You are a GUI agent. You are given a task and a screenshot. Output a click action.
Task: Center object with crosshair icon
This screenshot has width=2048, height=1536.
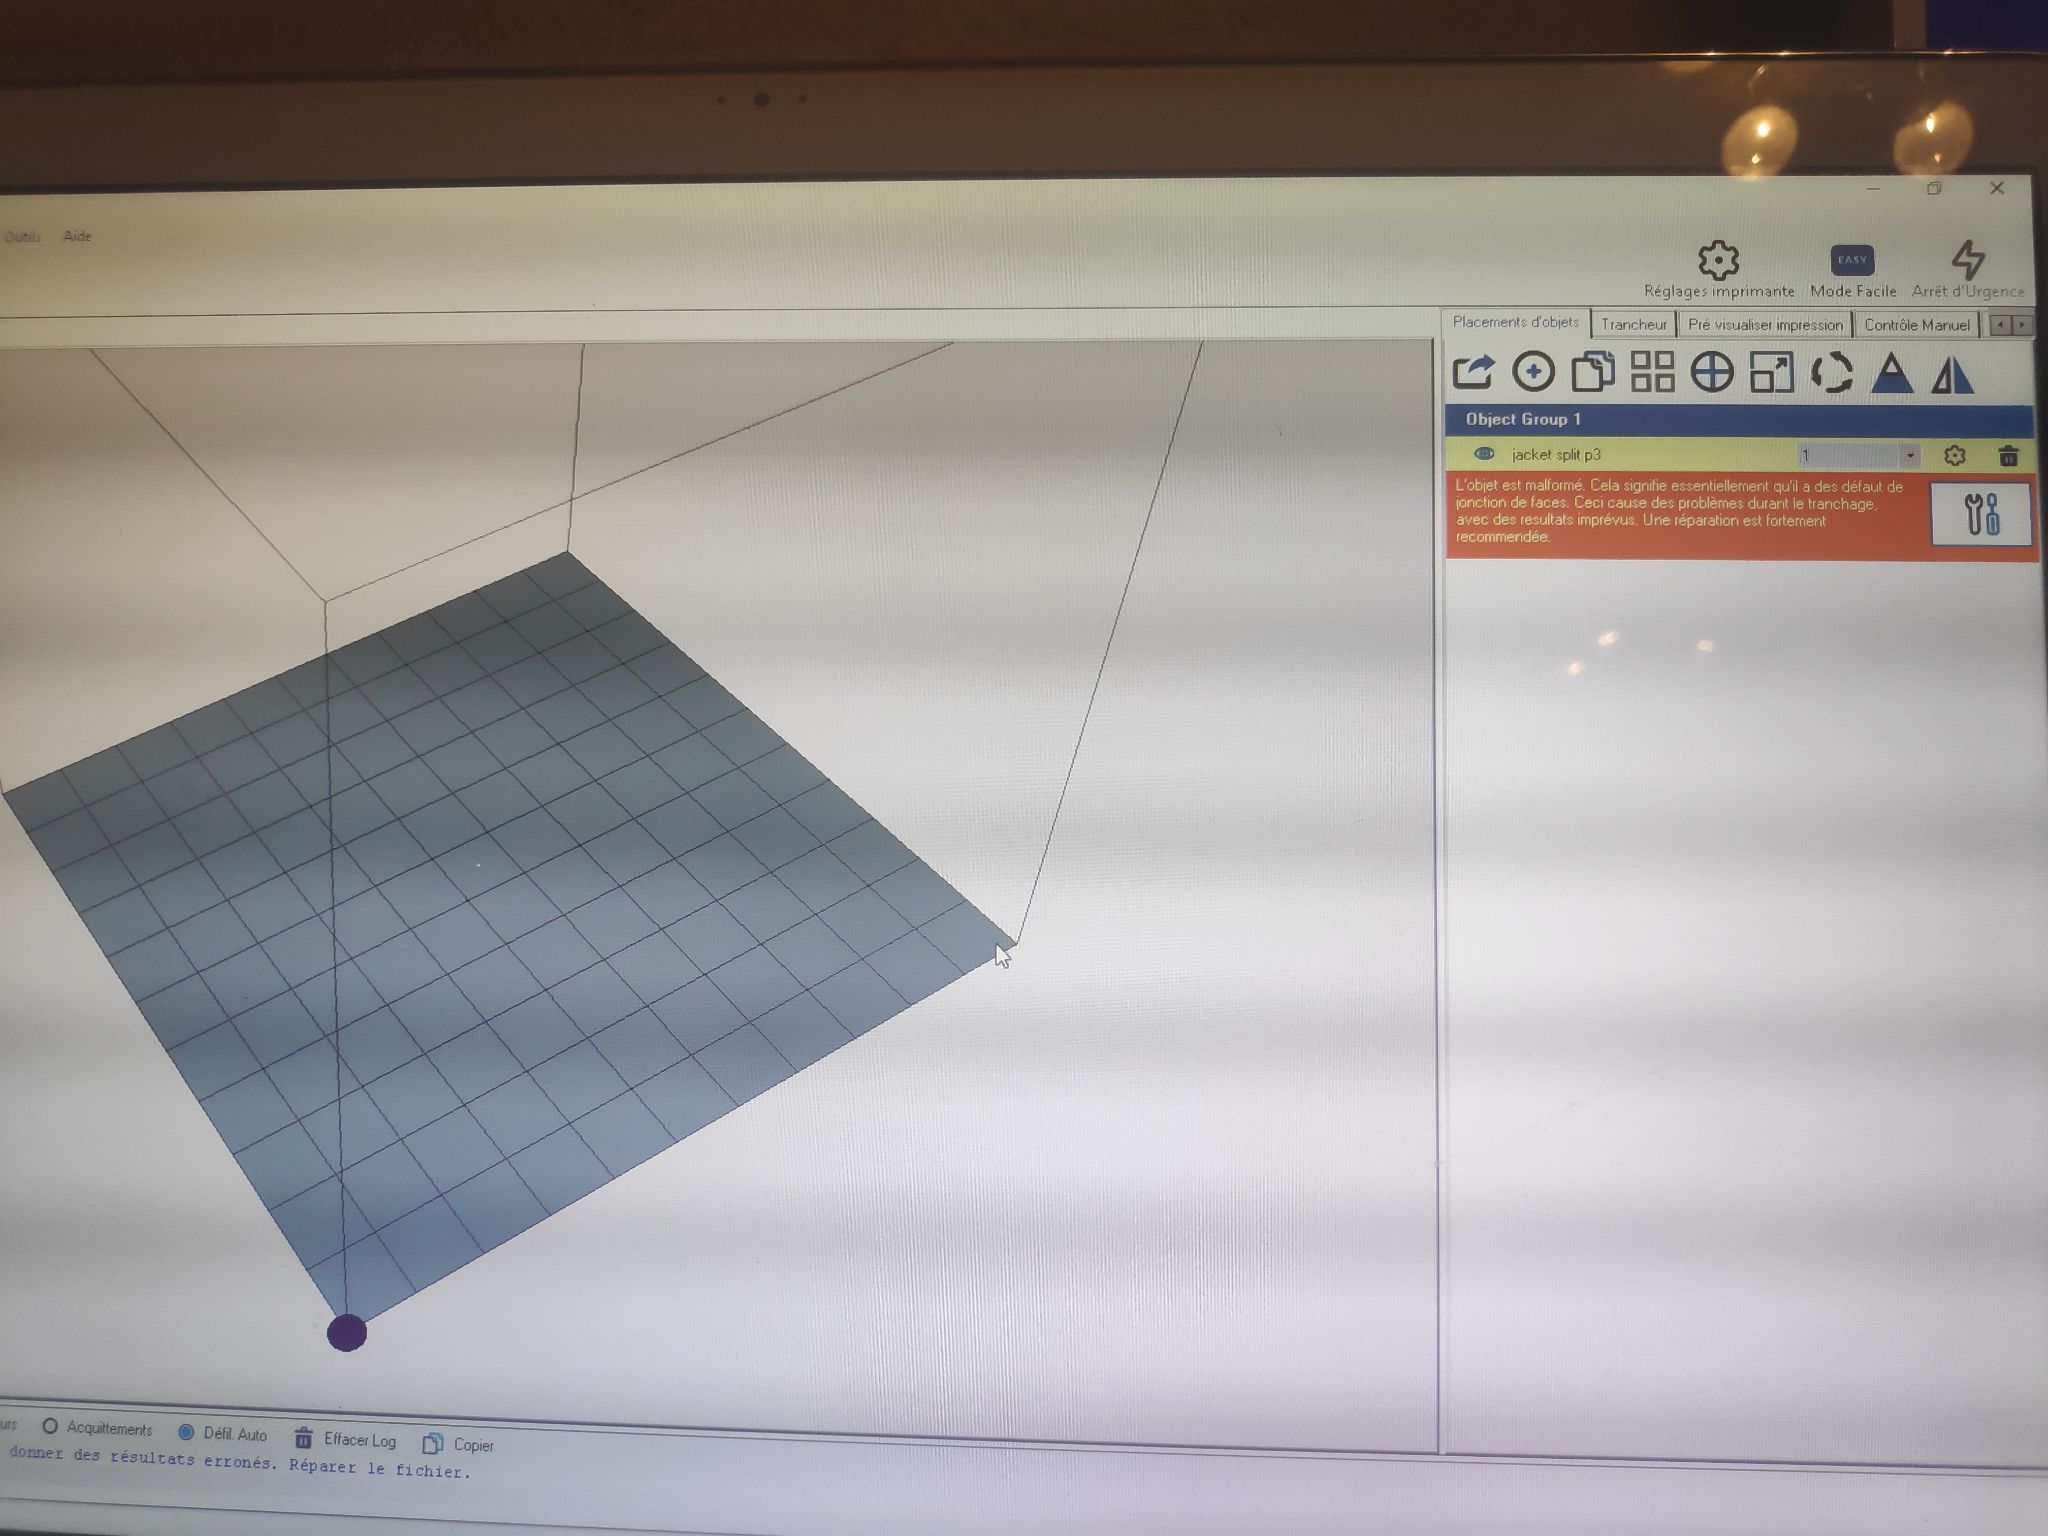pyautogui.click(x=1712, y=373)
